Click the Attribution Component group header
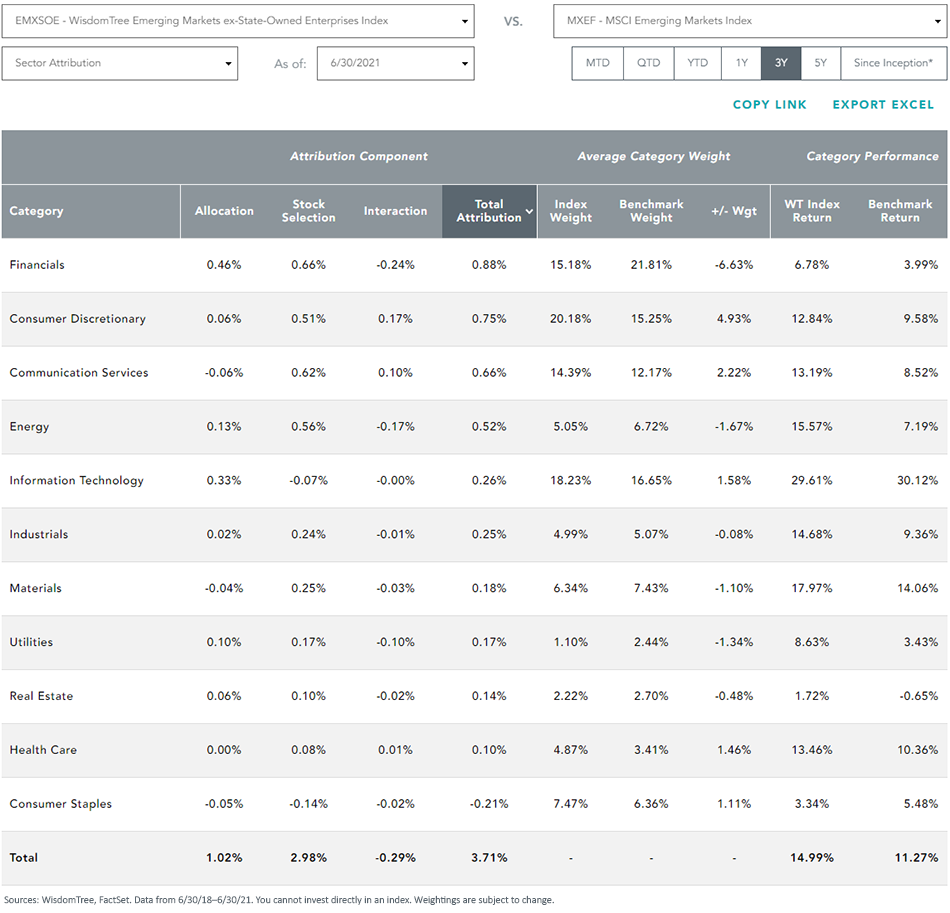 coord(359,157)
